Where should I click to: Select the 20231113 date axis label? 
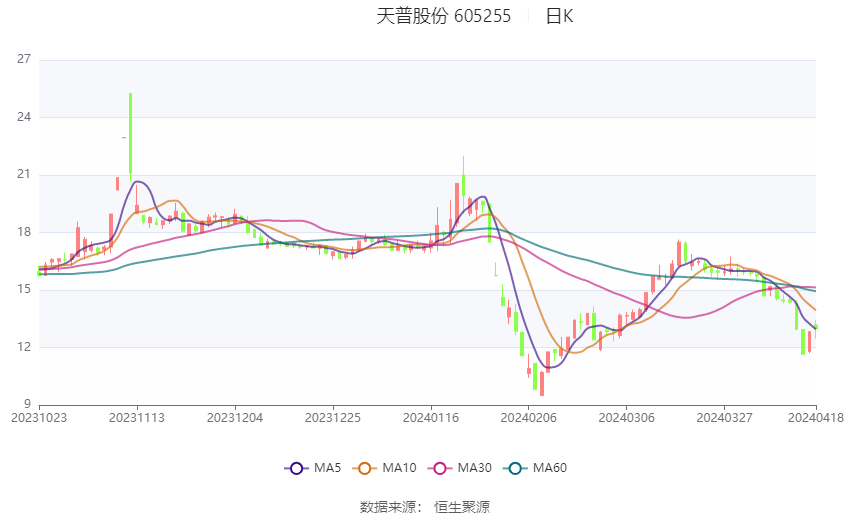point(137,418)
